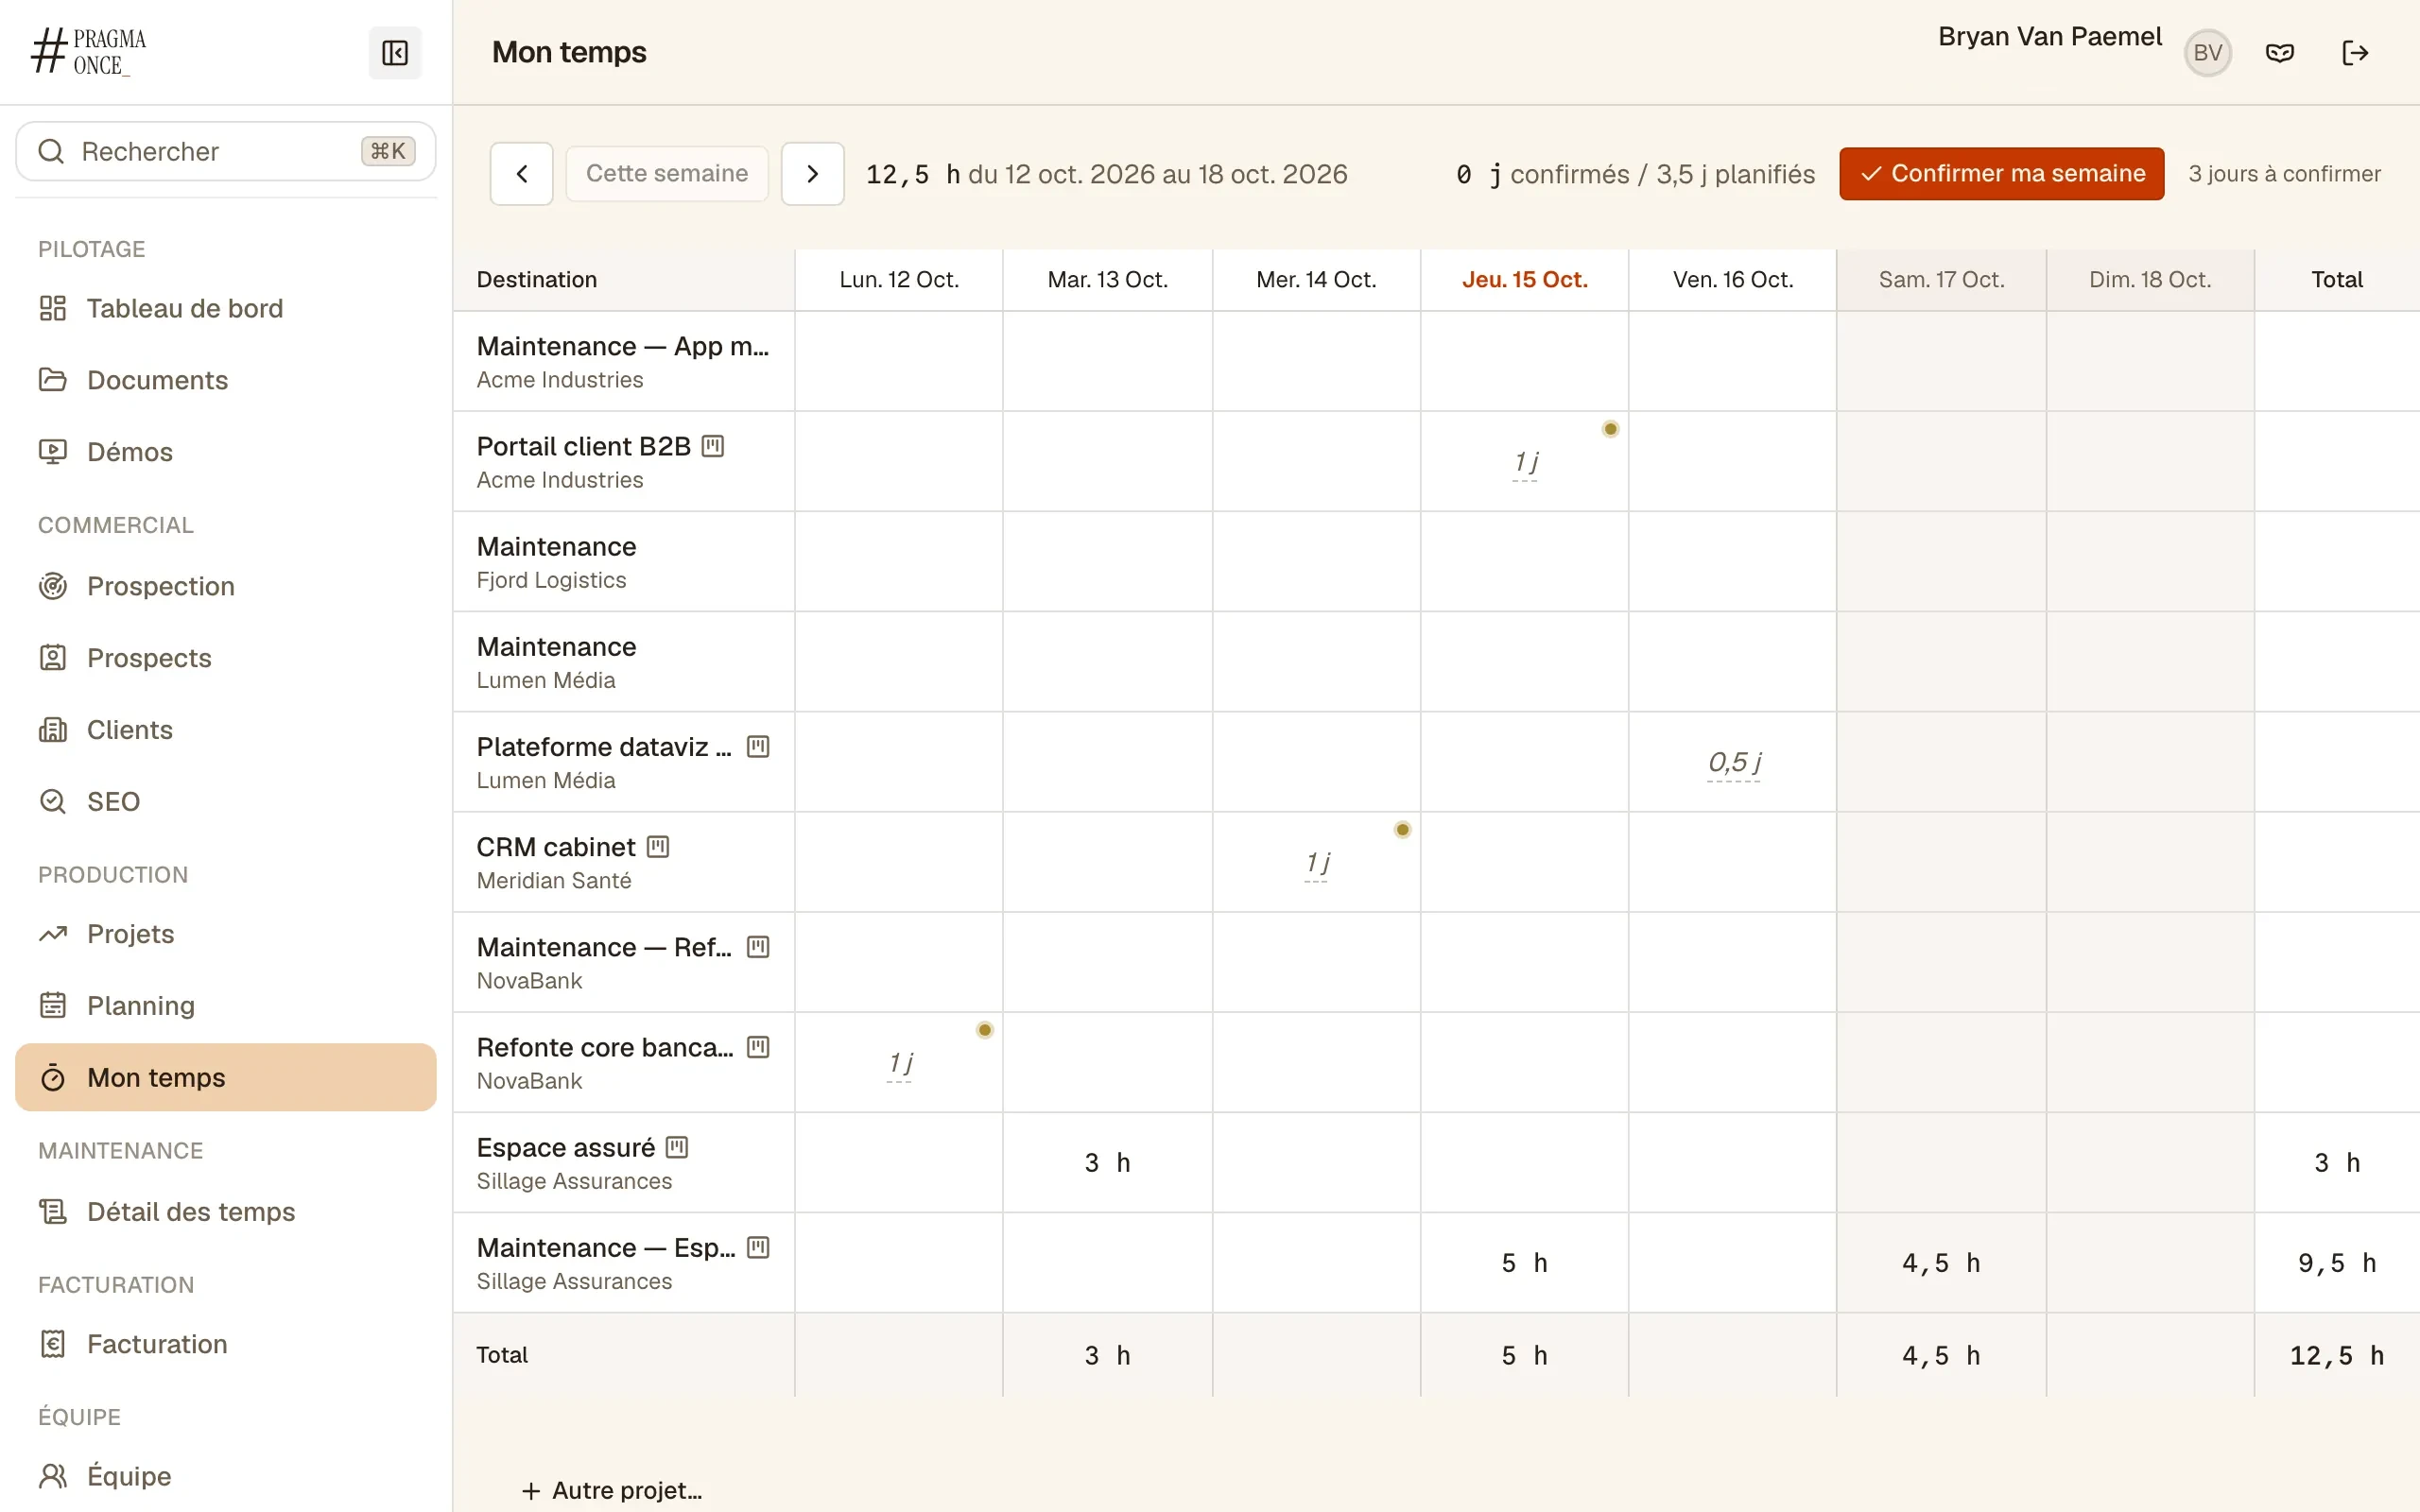
Task: Open SEO section
Action: (226, 802)
